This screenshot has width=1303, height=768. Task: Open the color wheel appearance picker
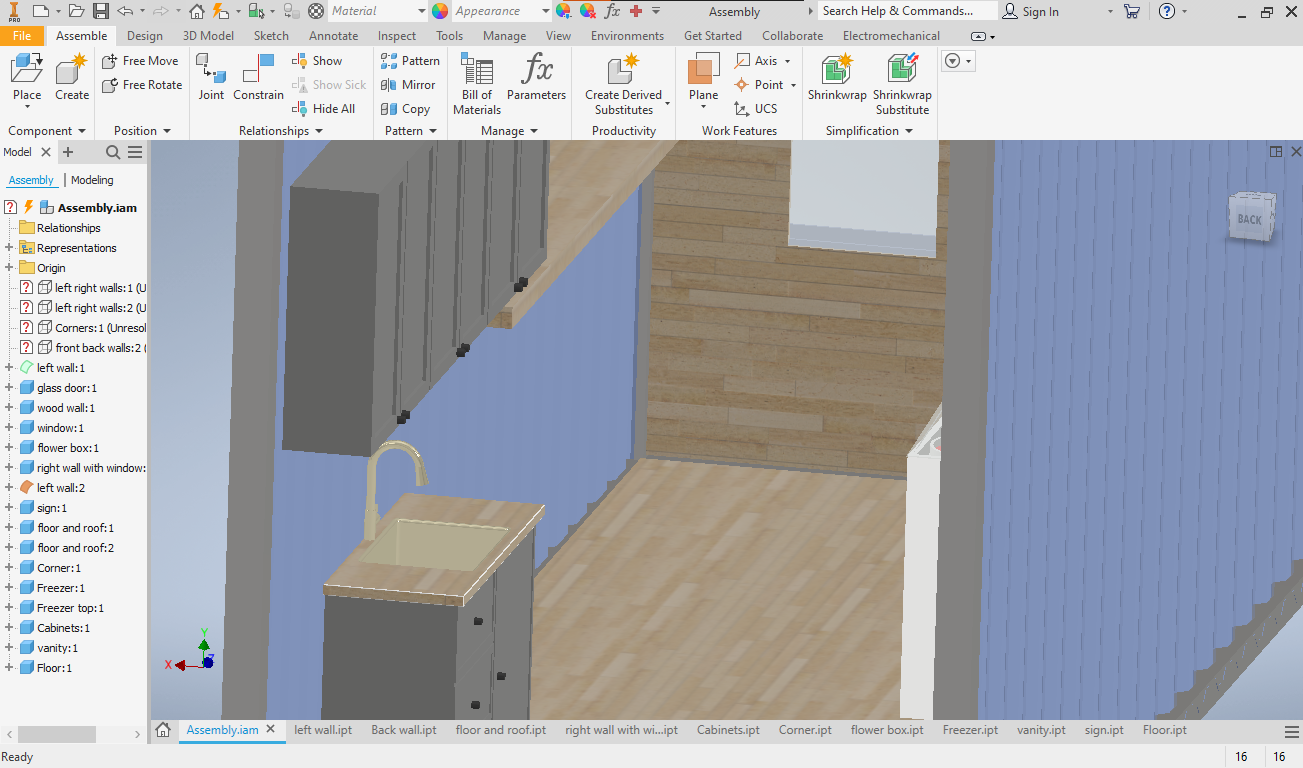[x=440, y=11]
